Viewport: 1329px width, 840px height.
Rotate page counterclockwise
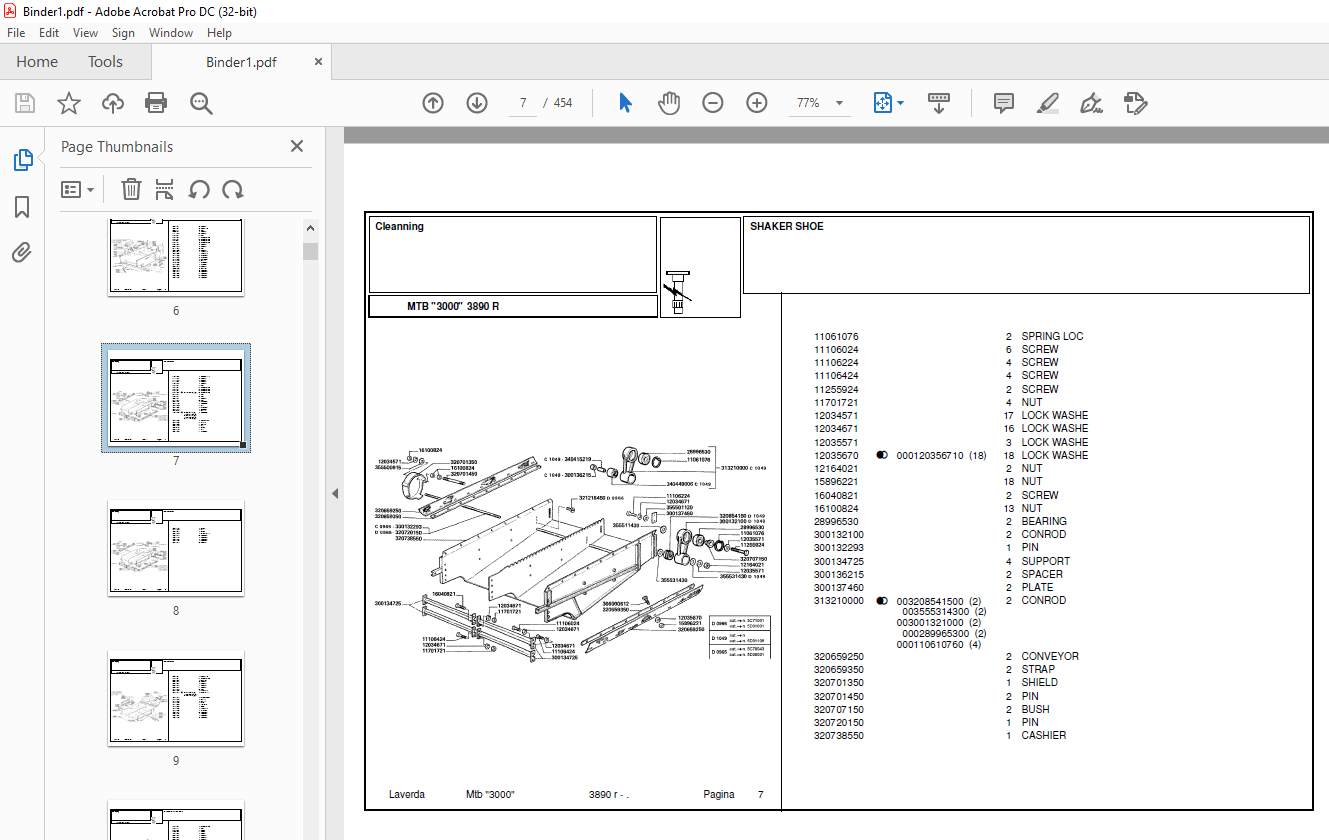(x=199, y=189)
